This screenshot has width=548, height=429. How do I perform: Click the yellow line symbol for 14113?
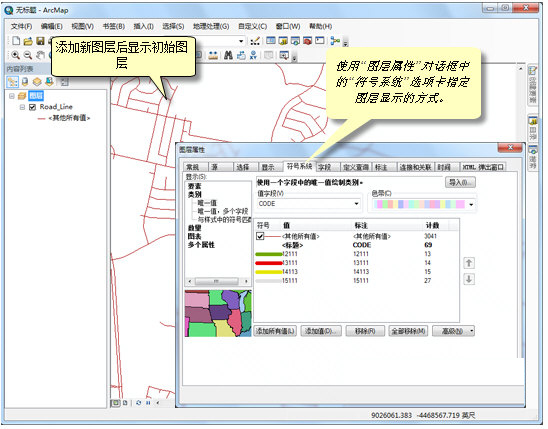pyautogui.click(x=268, y=272)
